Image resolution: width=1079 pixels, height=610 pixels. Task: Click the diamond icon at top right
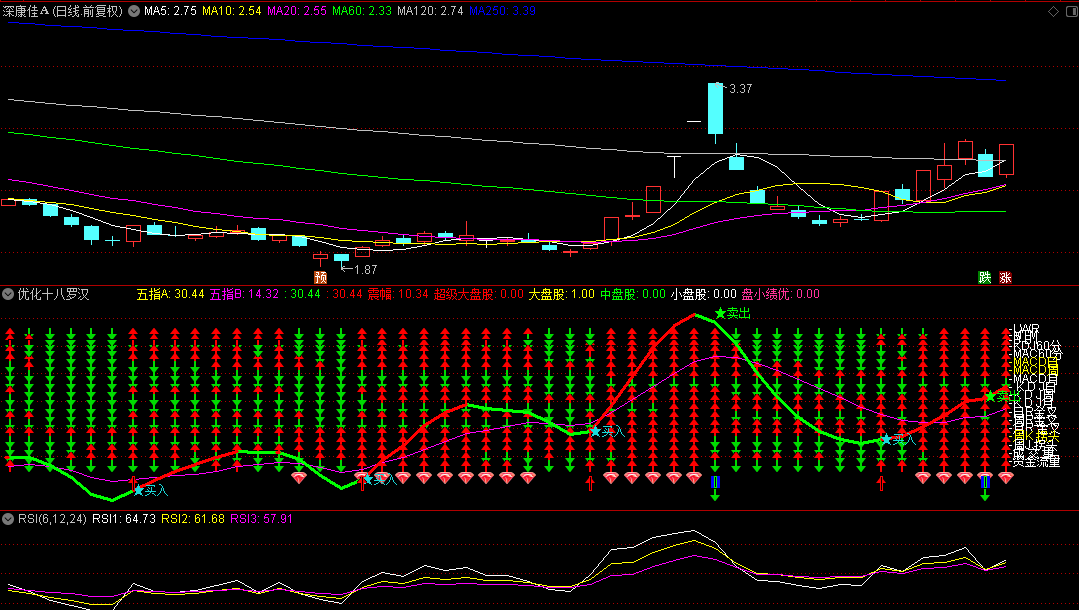(1053, 11)
